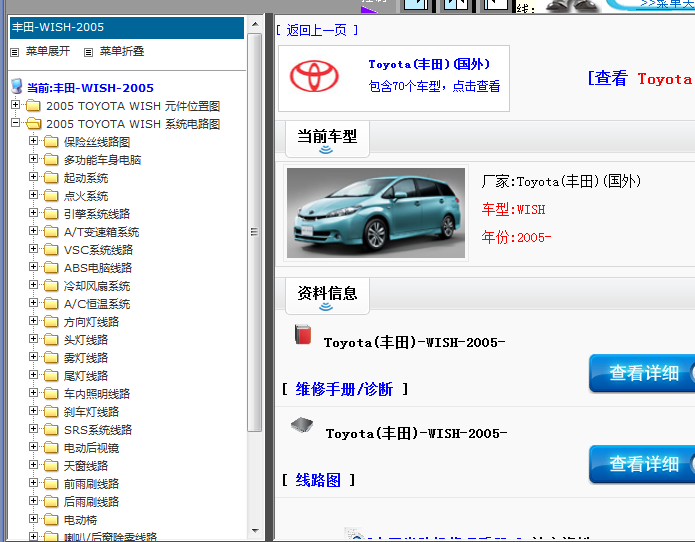Expand the 2005 TOYOTA WISH 元件位置图 node

[16, 105]
